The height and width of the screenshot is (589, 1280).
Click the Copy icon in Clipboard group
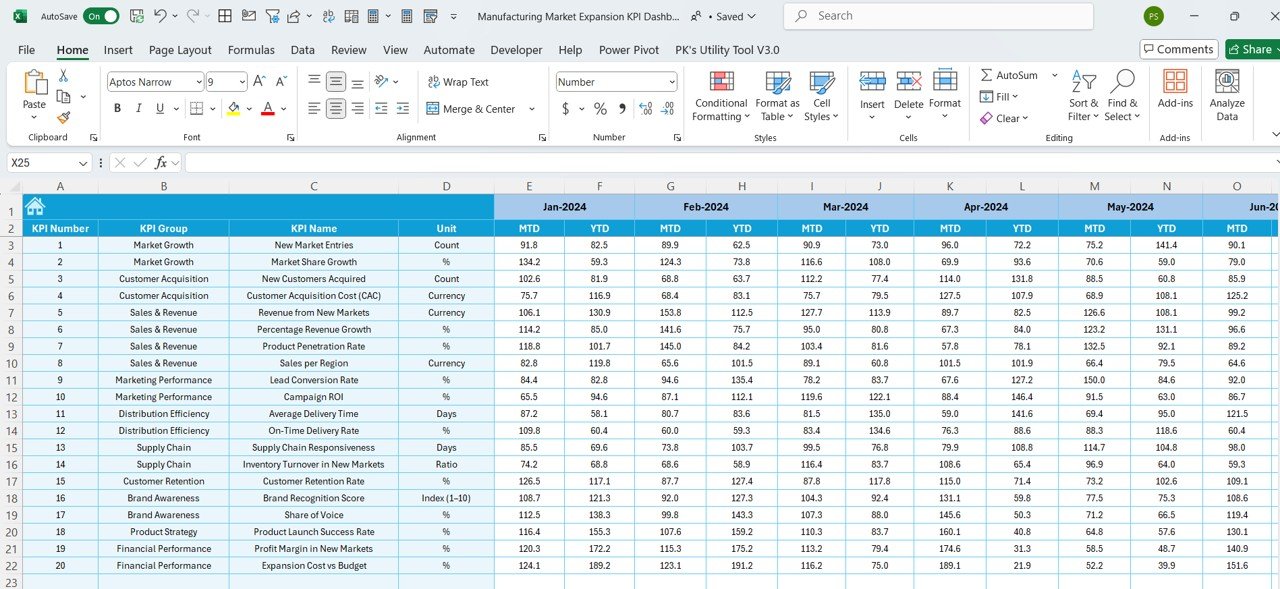[x=63, y=96]
